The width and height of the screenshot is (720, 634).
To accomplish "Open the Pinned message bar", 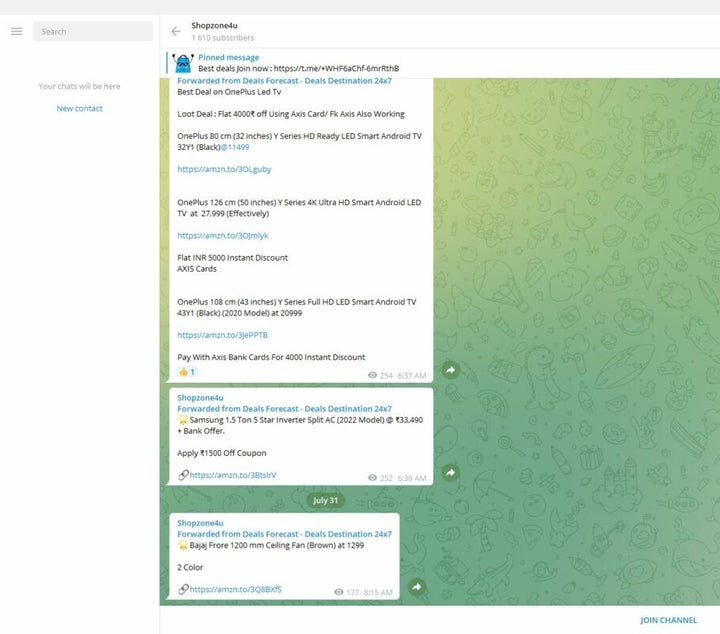I will coord(300,62).
